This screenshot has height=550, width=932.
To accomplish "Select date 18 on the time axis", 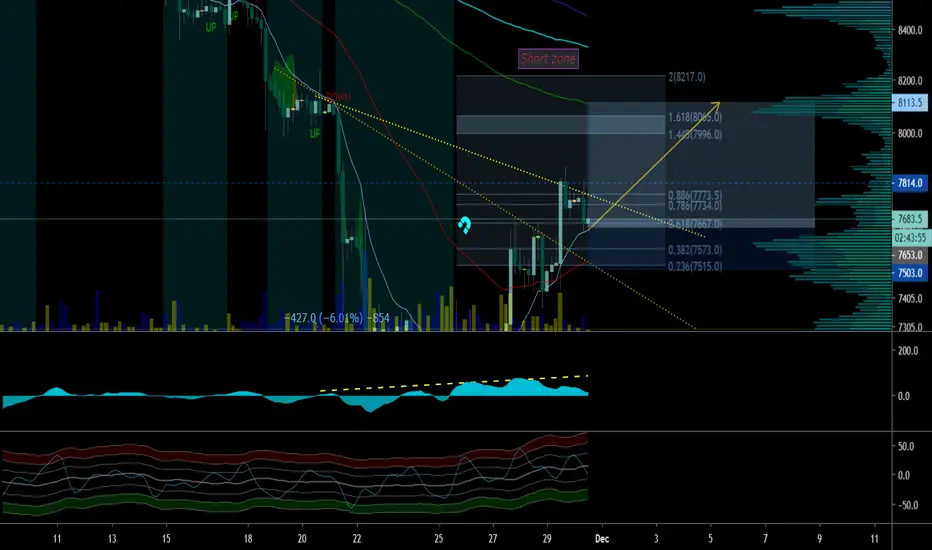I will pos(248,539).
